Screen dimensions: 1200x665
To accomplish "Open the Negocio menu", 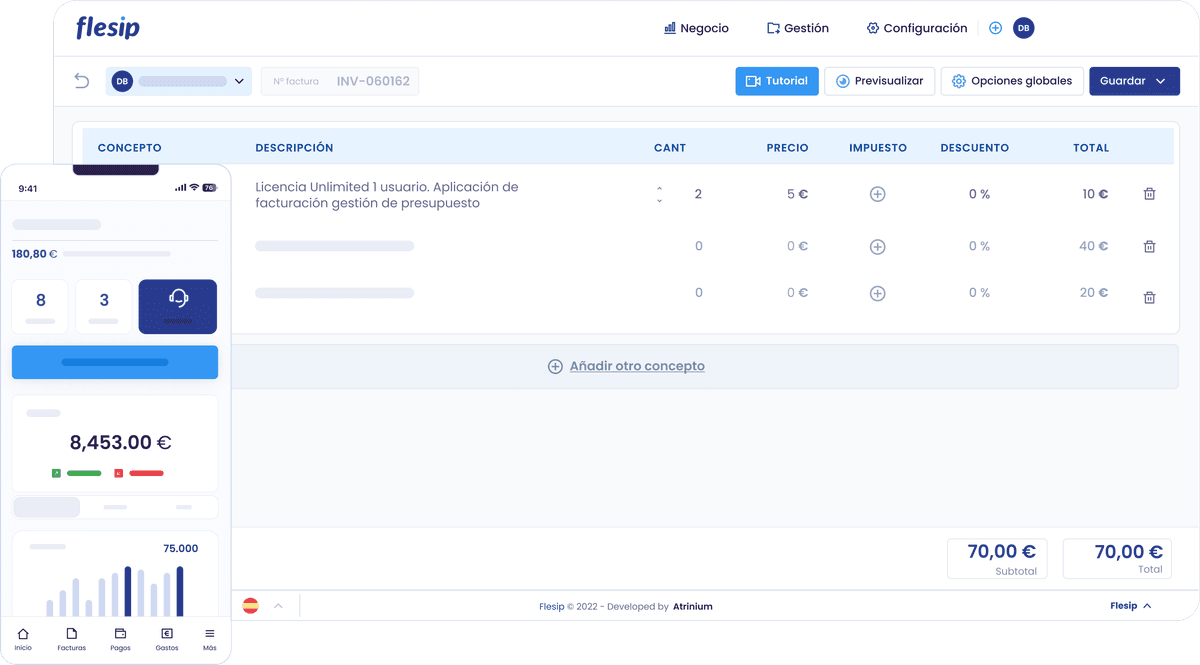I will pos(696,28).
